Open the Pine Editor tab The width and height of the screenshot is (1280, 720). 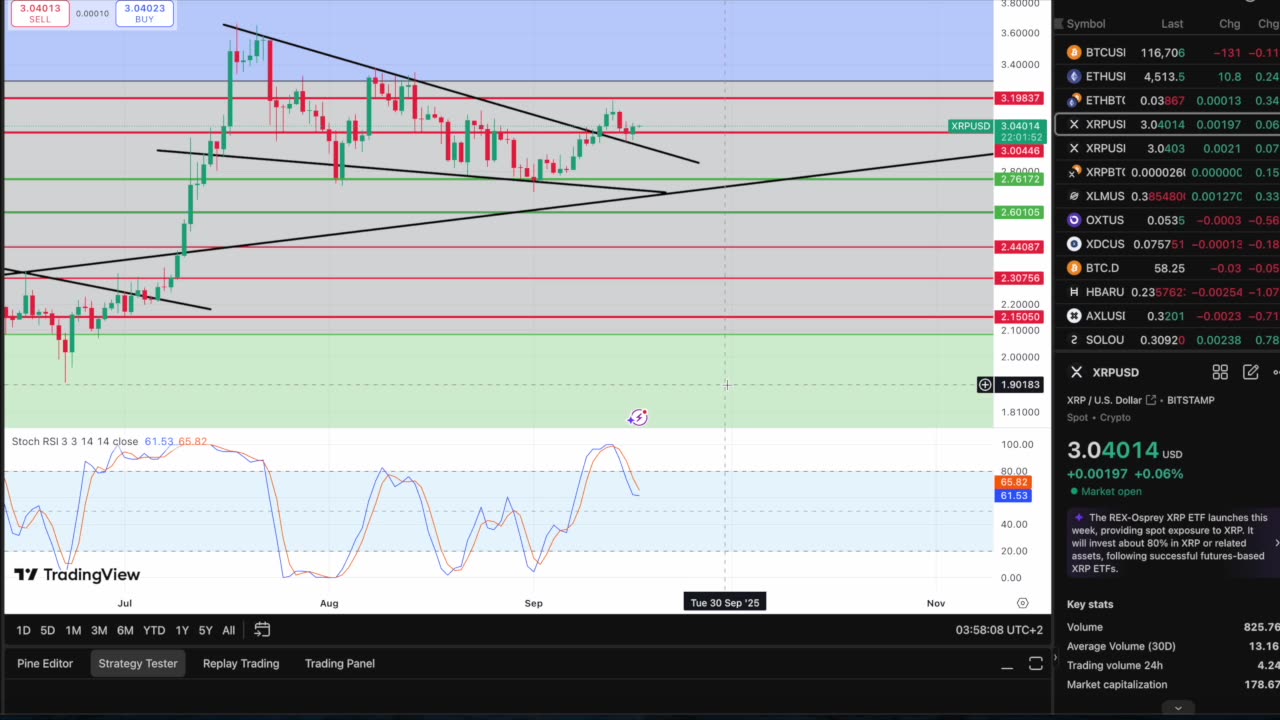[45, 664]
